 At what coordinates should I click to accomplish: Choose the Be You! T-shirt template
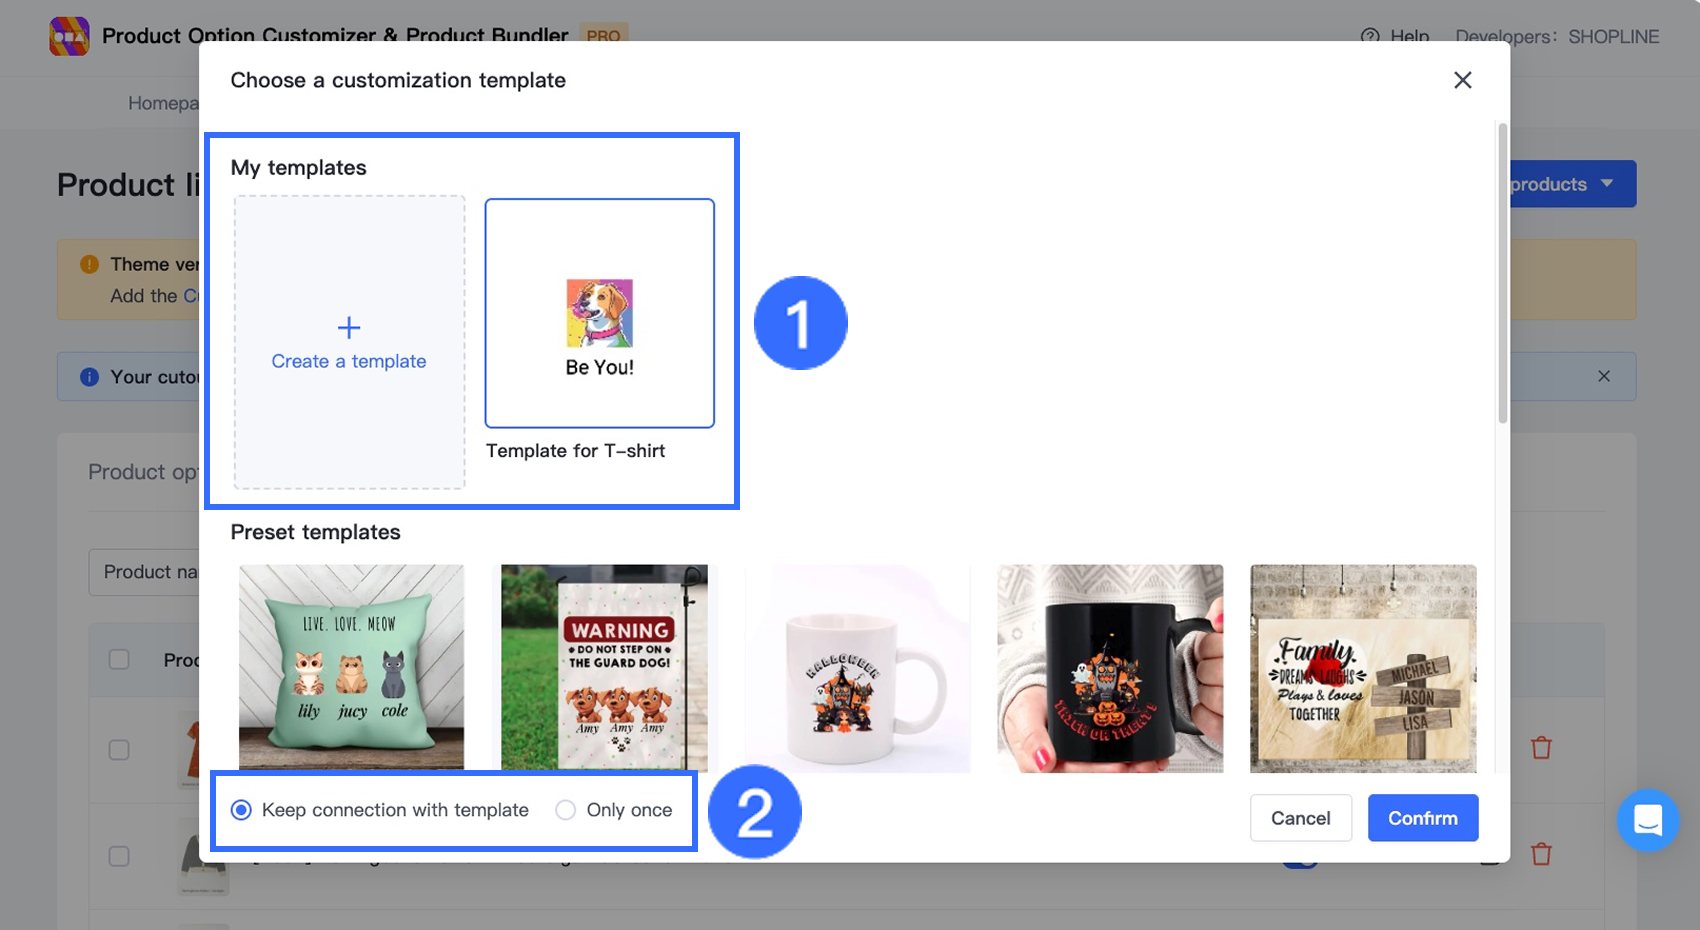pos(600,313)
